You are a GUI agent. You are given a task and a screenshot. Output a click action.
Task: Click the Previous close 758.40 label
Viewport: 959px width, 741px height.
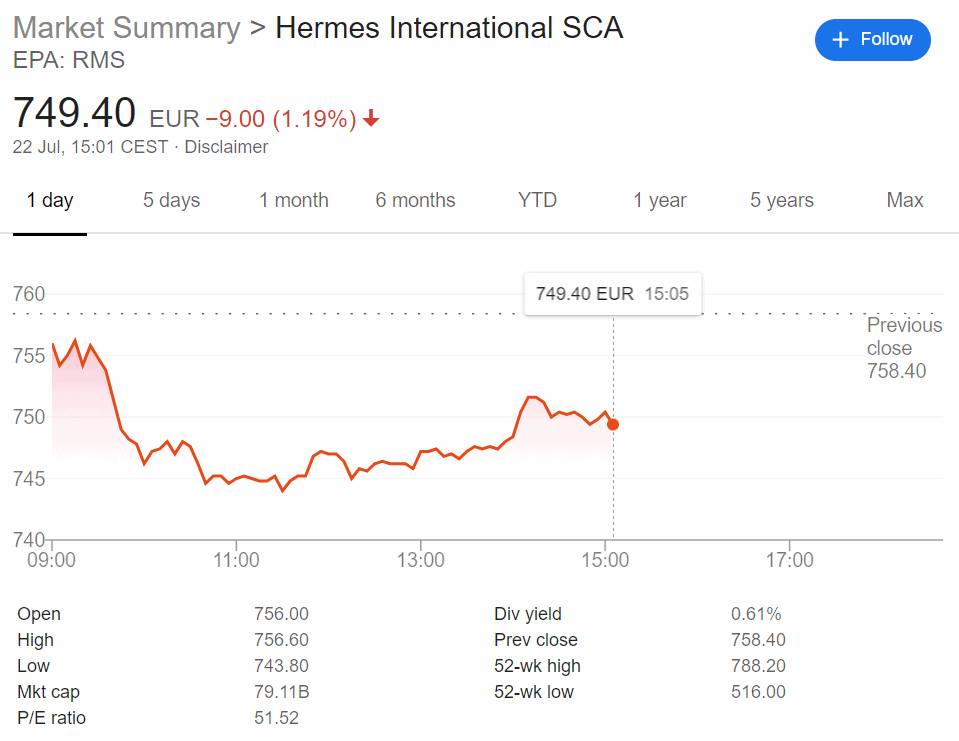coord(904,348)
